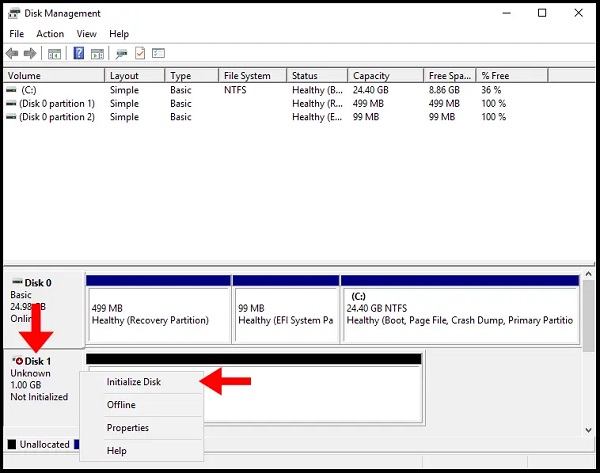Open the File menu
600x473 pixels.
[x=16, y=34]
